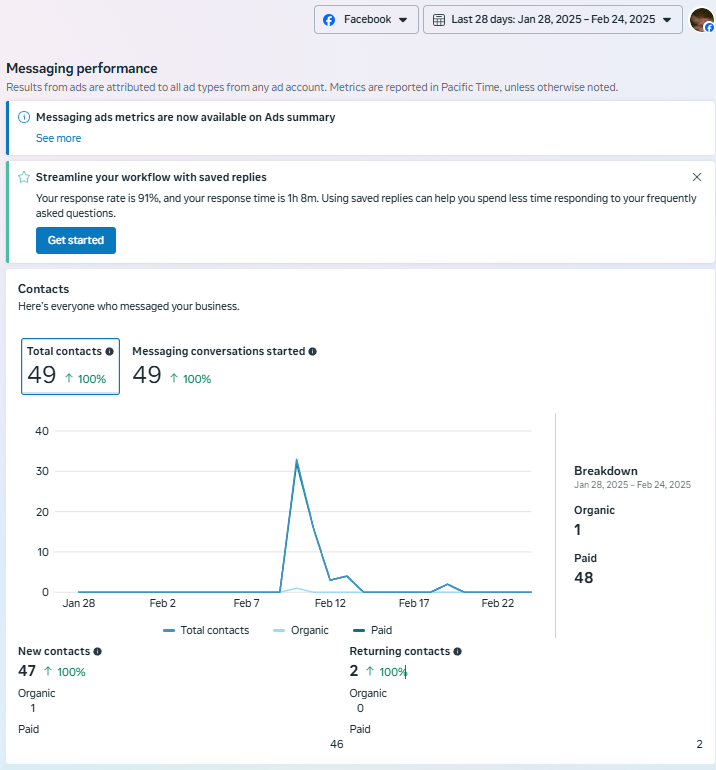The height and width of the screenshot is (770, 716).
Task: Select the Total contacts metric card
Action: 70,366
